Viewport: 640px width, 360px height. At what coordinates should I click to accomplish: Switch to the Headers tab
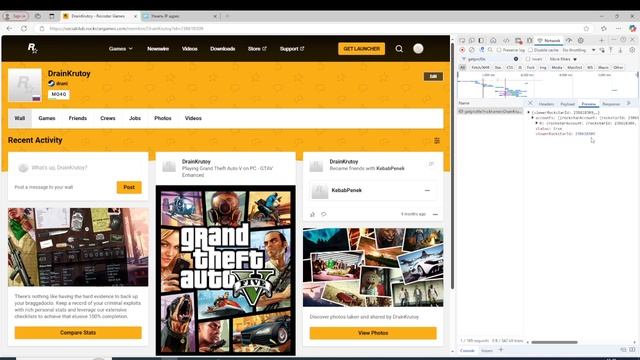click(x=546, y=104)
